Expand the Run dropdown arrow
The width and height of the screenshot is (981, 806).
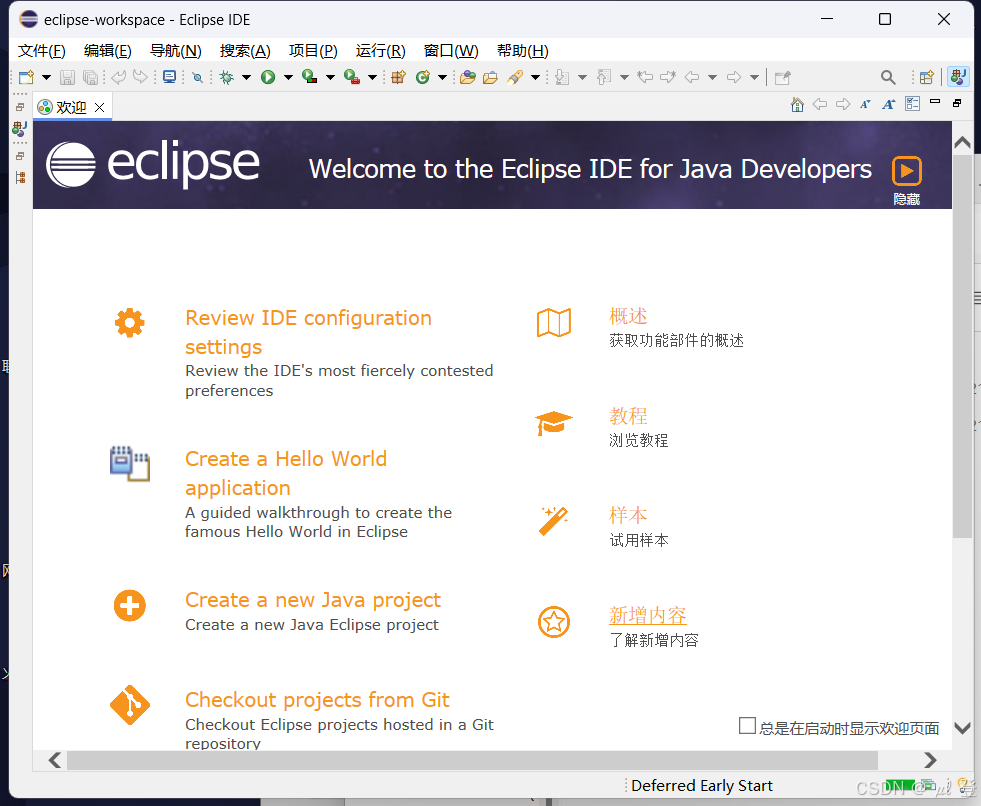[288, 78]
